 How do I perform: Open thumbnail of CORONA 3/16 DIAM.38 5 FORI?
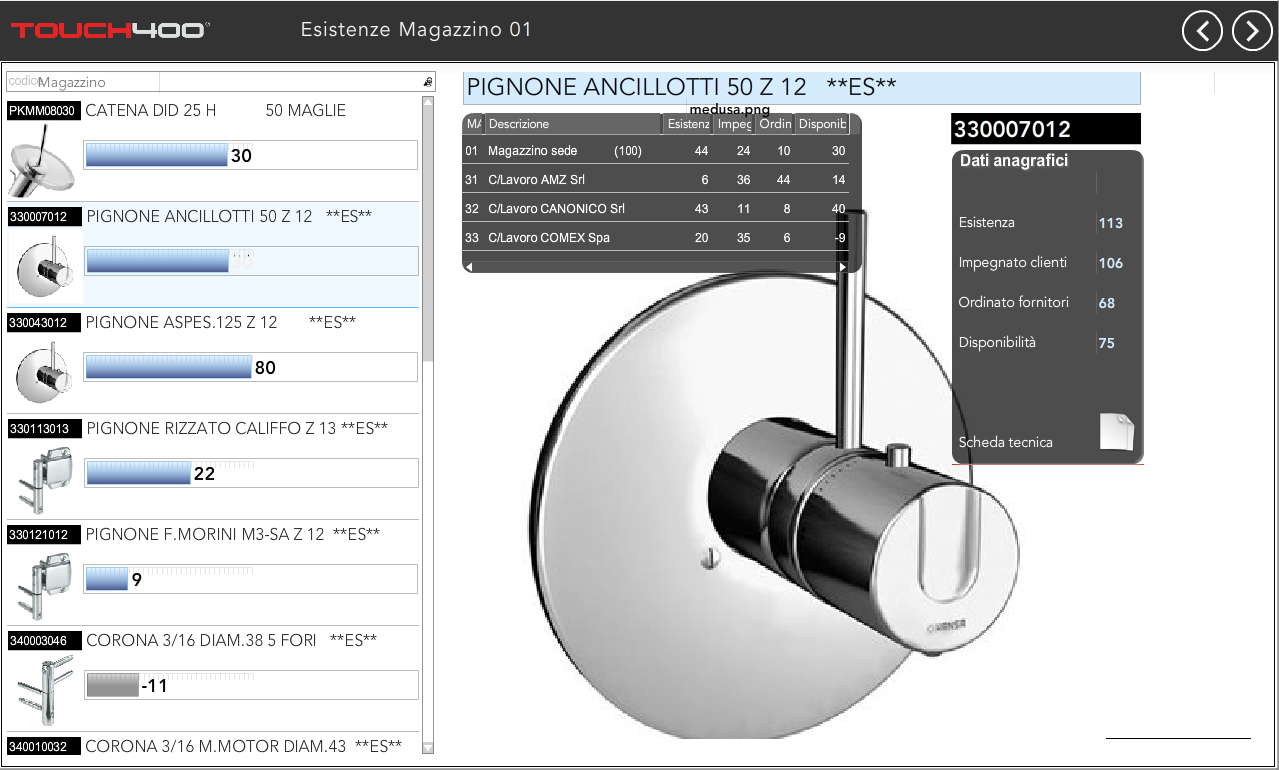pos(43,690)
